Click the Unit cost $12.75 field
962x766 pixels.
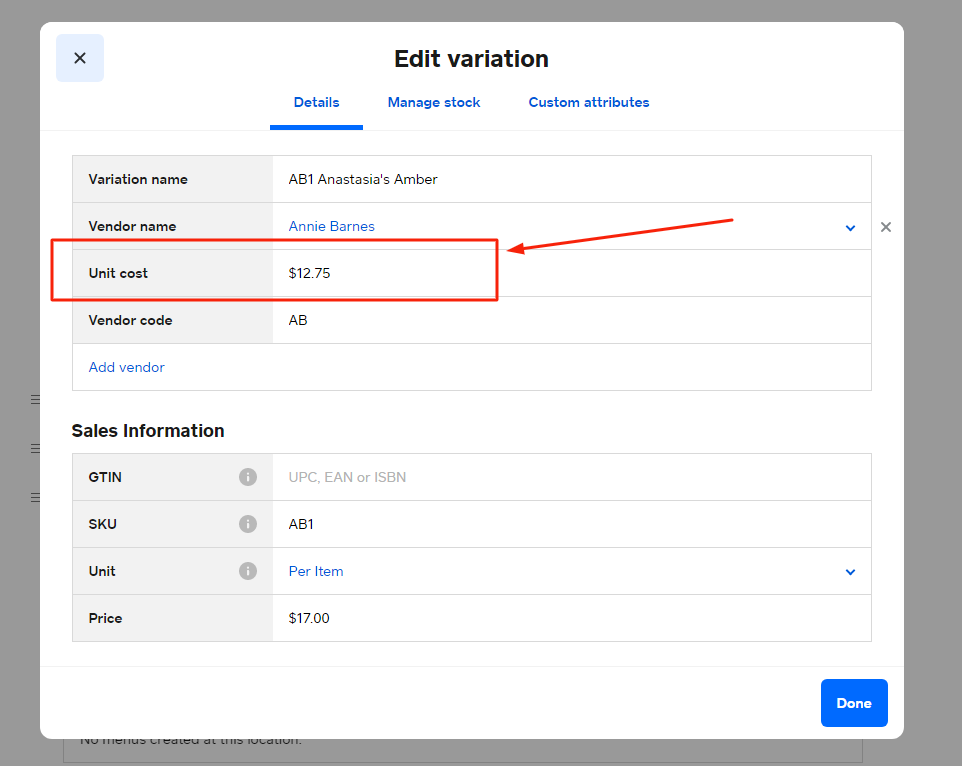(x=570, y=273)
